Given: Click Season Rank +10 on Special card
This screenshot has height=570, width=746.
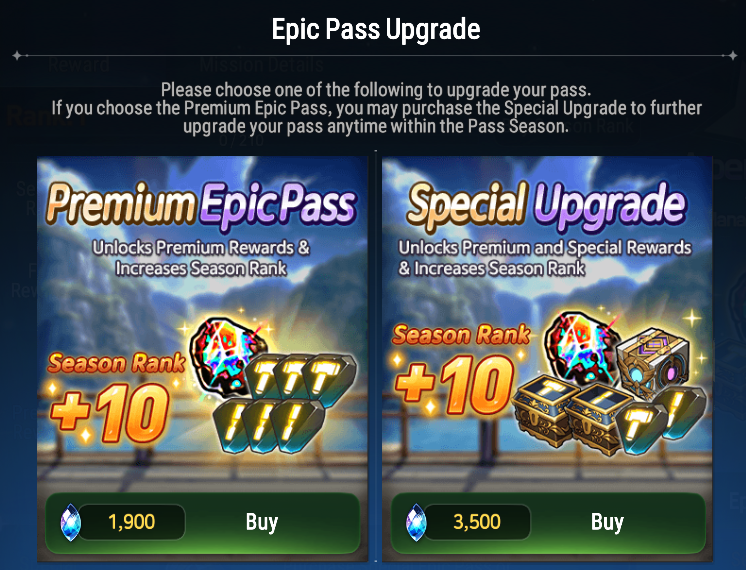Looking at the screenshot, I should click(x=461, y=368).
